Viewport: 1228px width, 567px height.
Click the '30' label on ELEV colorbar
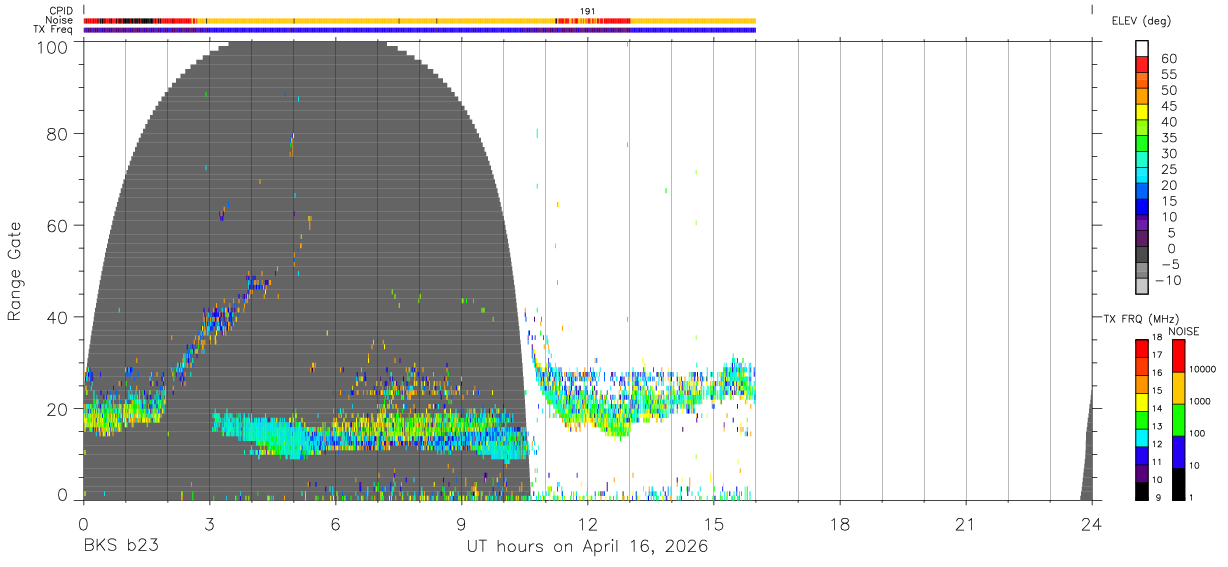coord(1168,154)
